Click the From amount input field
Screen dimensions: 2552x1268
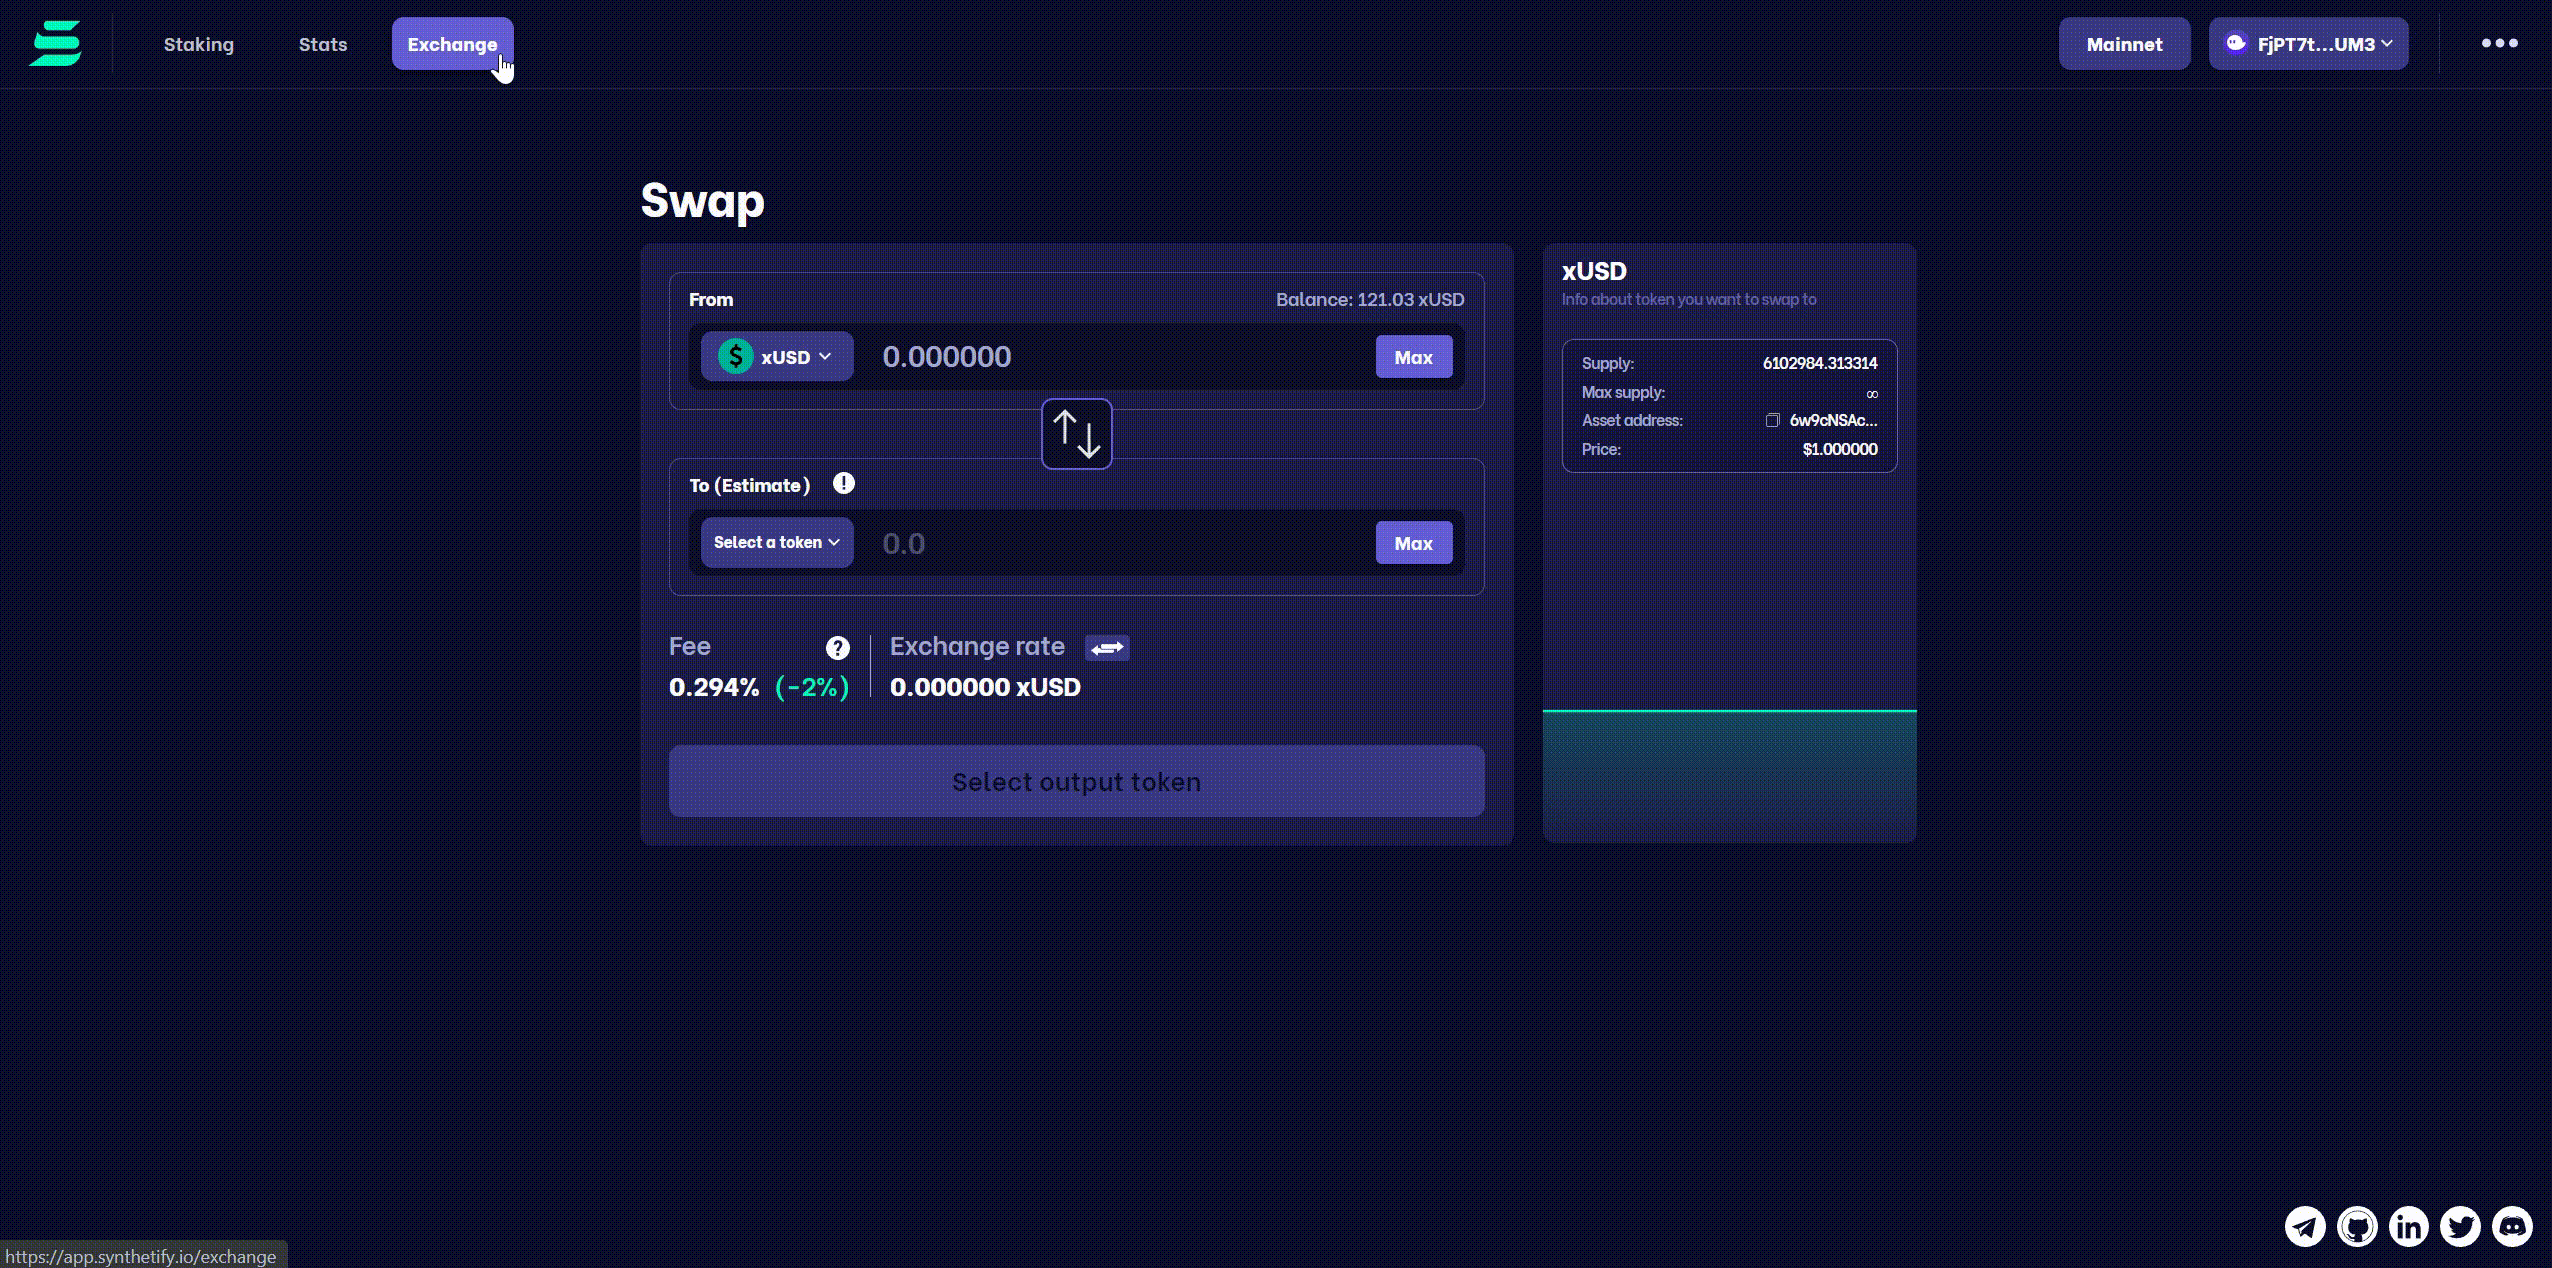point(1110,357)
